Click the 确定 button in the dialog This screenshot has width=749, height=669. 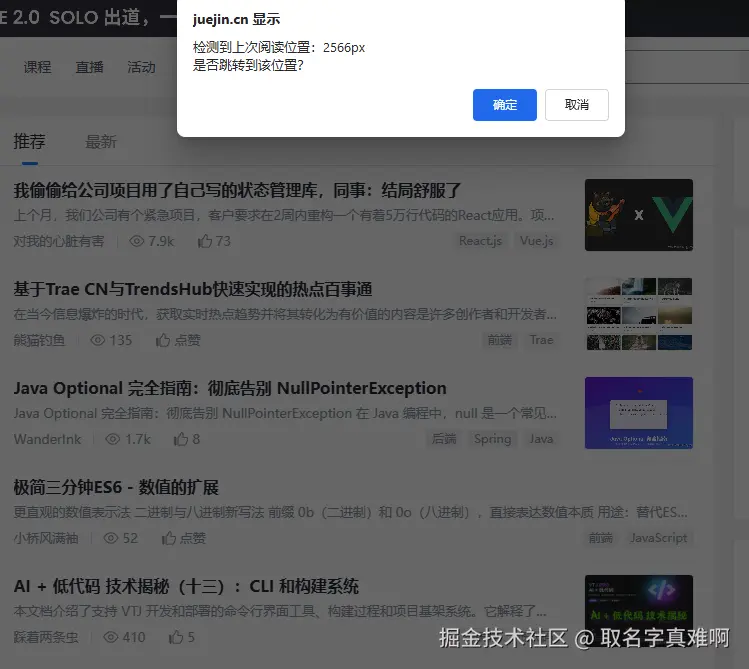[x=504, y=105]
